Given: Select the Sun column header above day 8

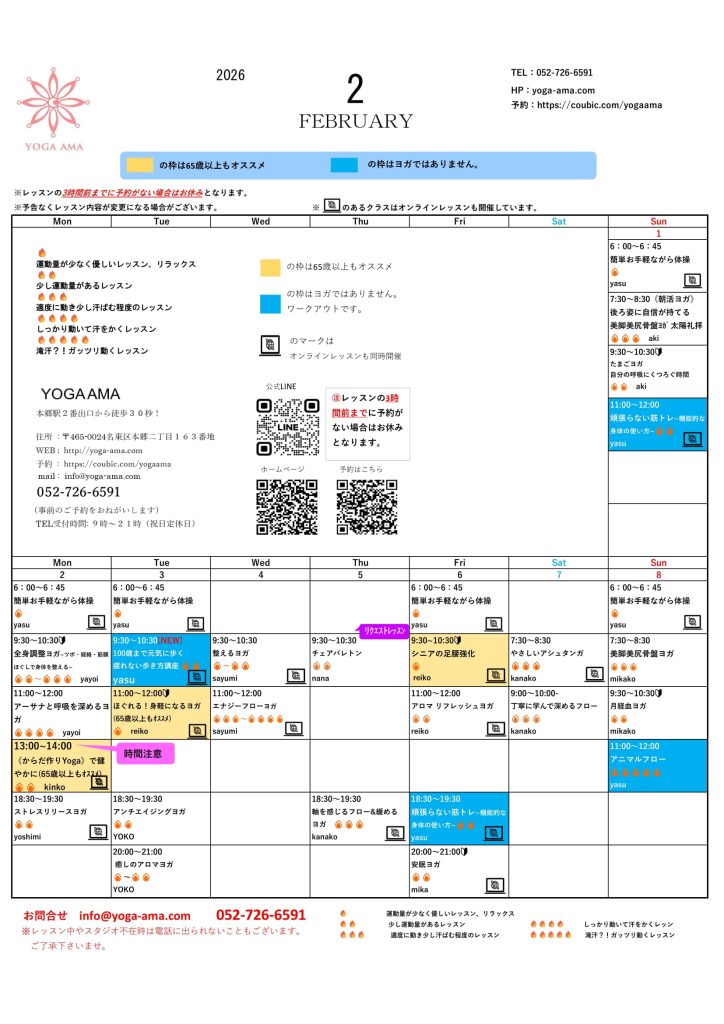Looking at the screenshot, I should click(x=658, y=563).
